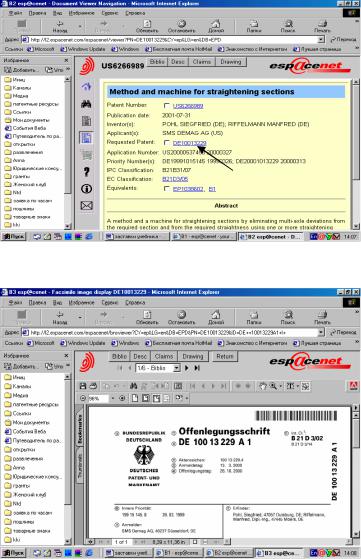Click Обновить refresh icon in Document Viewer Navigation window

[147, 26]
